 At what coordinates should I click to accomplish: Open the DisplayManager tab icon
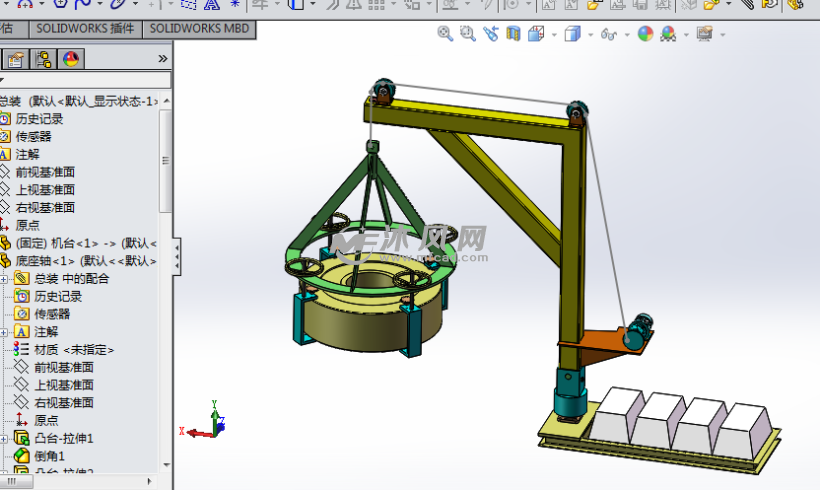pos(70,59)
